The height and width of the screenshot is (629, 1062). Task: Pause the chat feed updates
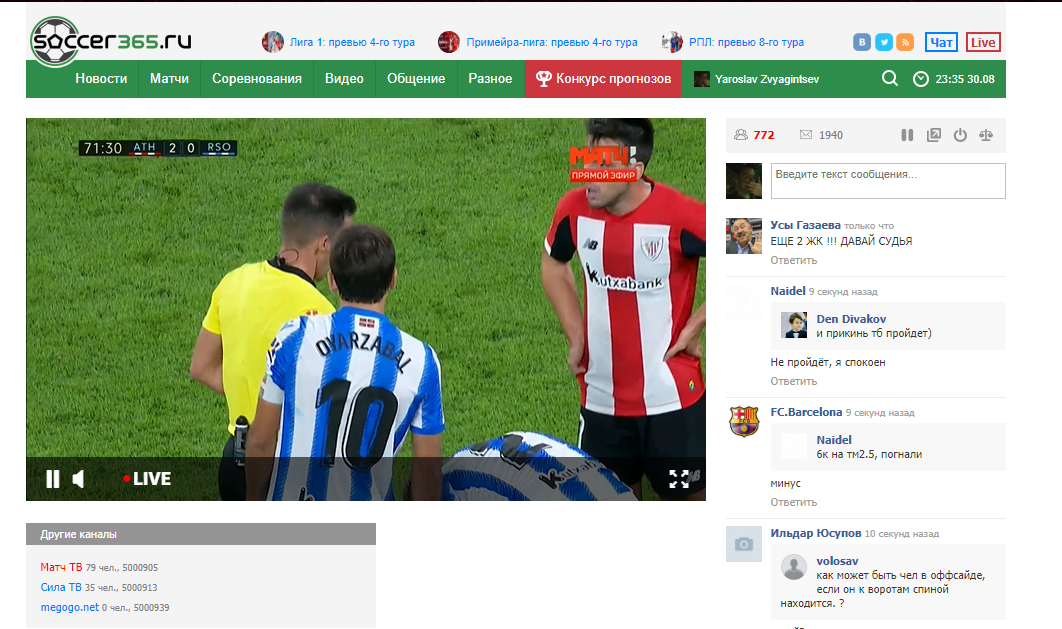coord(907,135)
